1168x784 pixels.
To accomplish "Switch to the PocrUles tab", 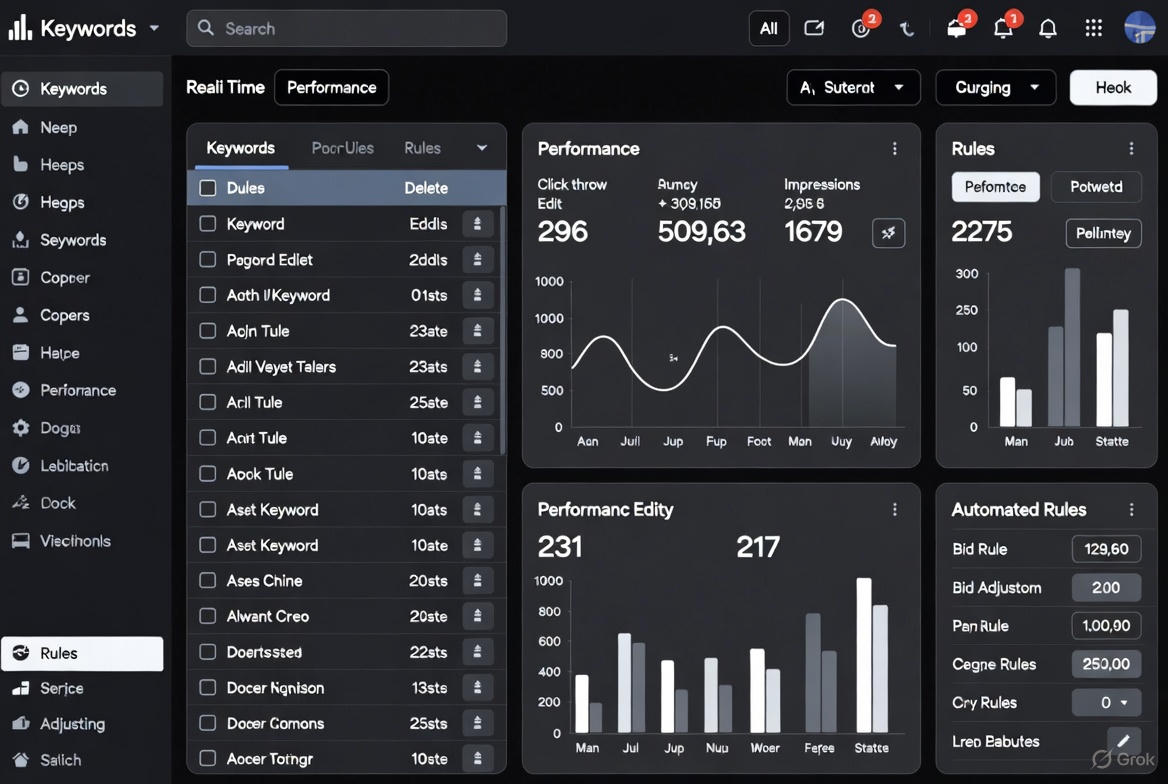I will tap(342, 148).
